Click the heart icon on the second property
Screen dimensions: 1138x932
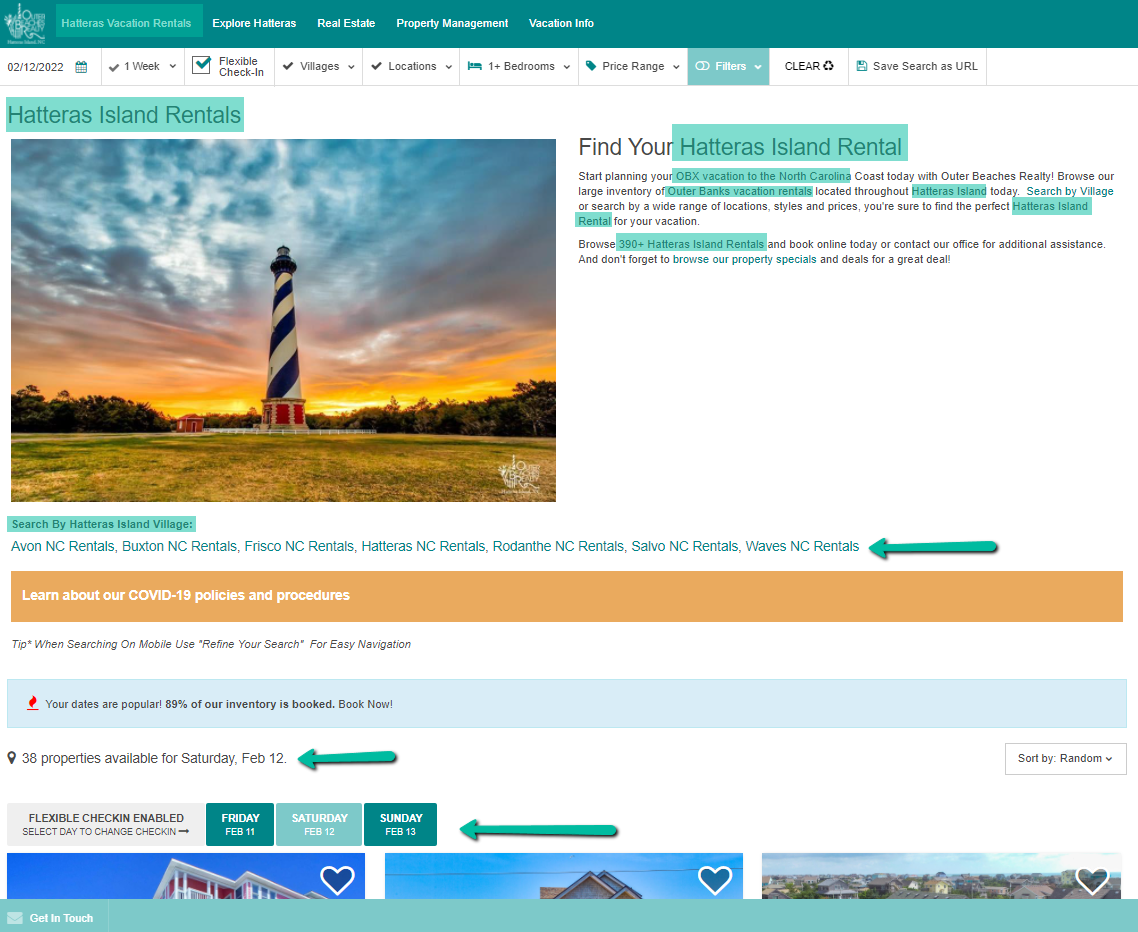715,879
